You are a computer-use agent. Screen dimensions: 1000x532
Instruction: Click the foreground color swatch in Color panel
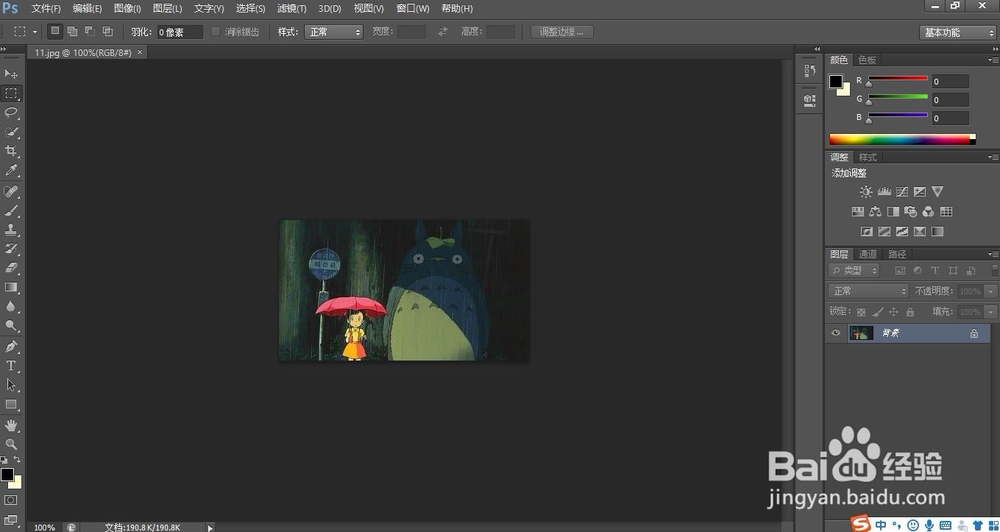(835, 81)
